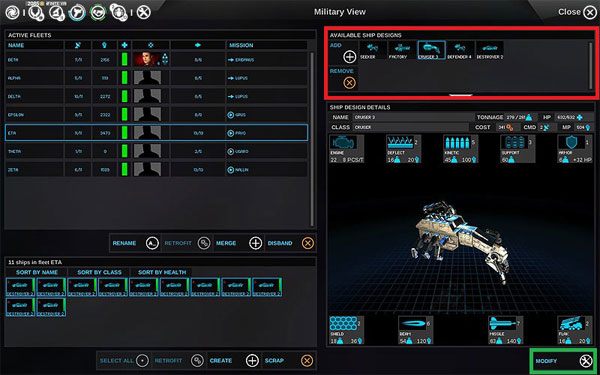Click the ZETA fleet's mission play icon
This screenshot has width=600, height=375.
click(230, 170)
